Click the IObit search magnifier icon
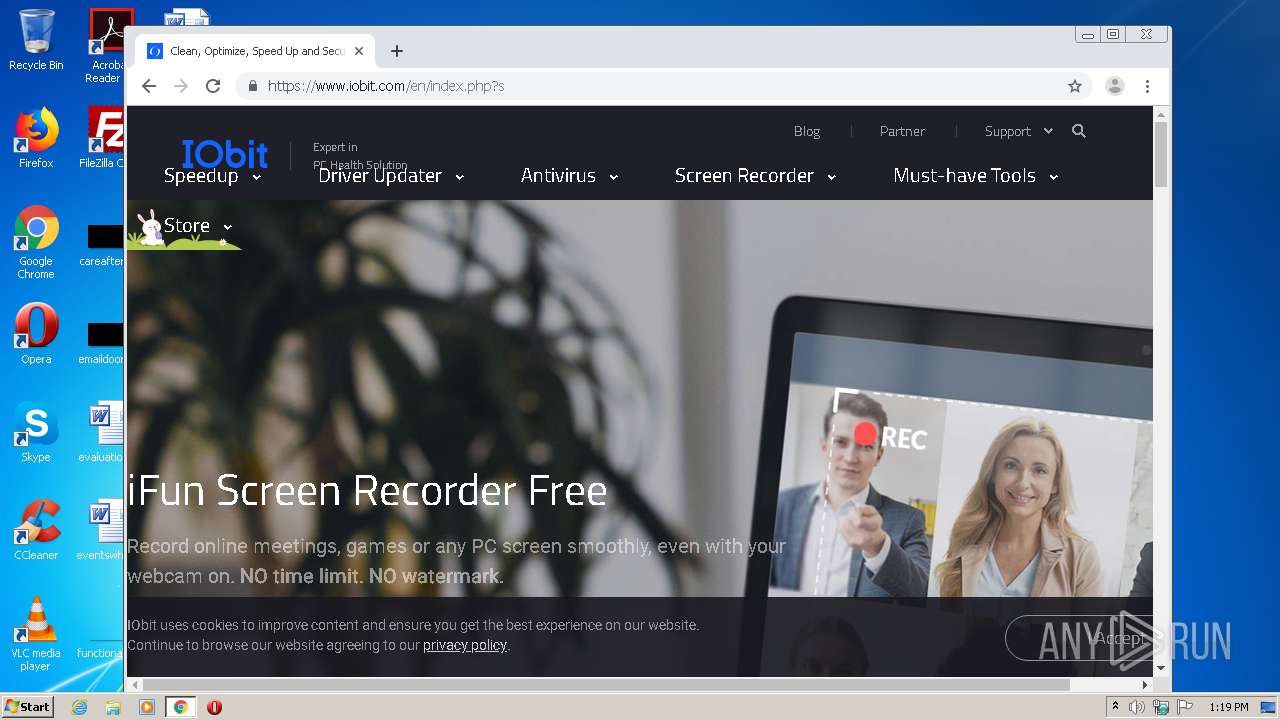Viewport: 1280px width, 720px height. [x=1078, y=131]
